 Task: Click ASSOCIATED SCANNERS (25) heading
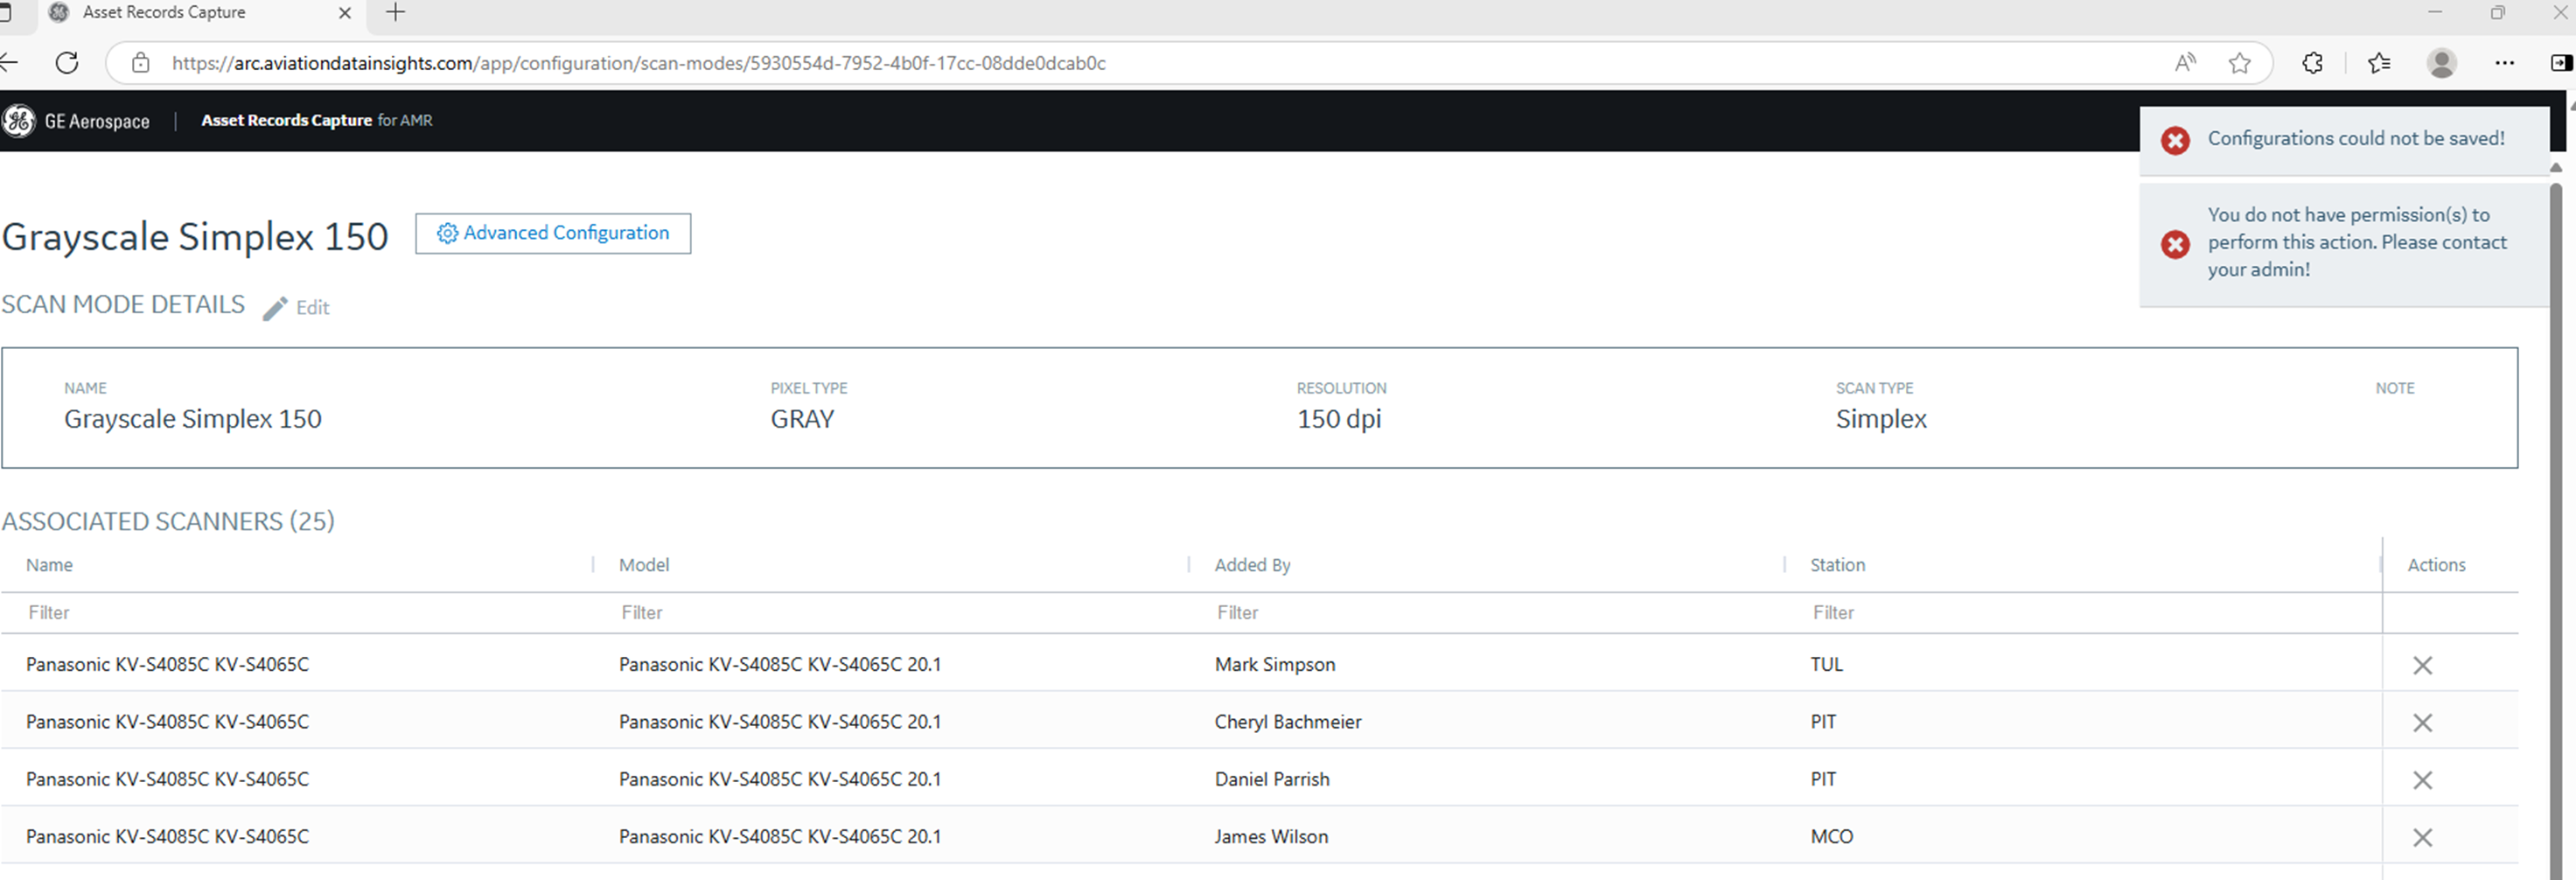[x=168, y=522]
